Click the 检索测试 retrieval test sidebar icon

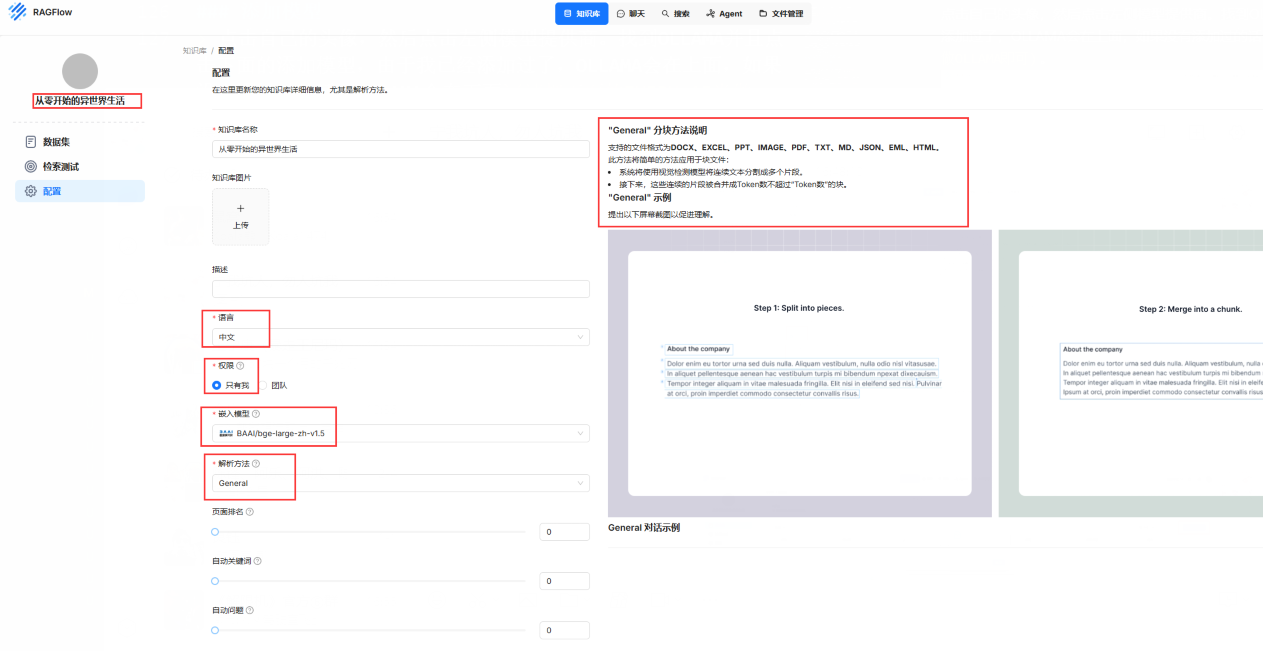point(31,166)
